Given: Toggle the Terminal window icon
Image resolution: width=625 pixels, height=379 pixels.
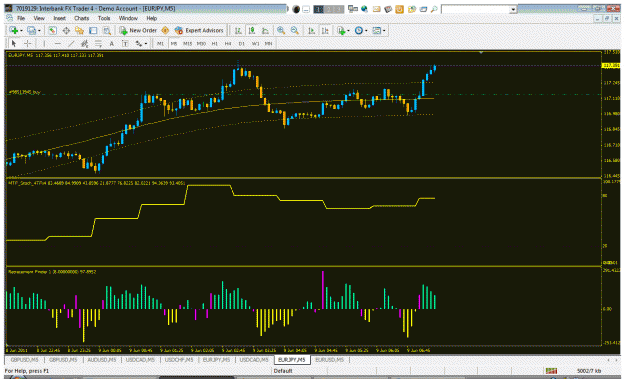Looking at the screenshot, I should [x=93, y=30].
